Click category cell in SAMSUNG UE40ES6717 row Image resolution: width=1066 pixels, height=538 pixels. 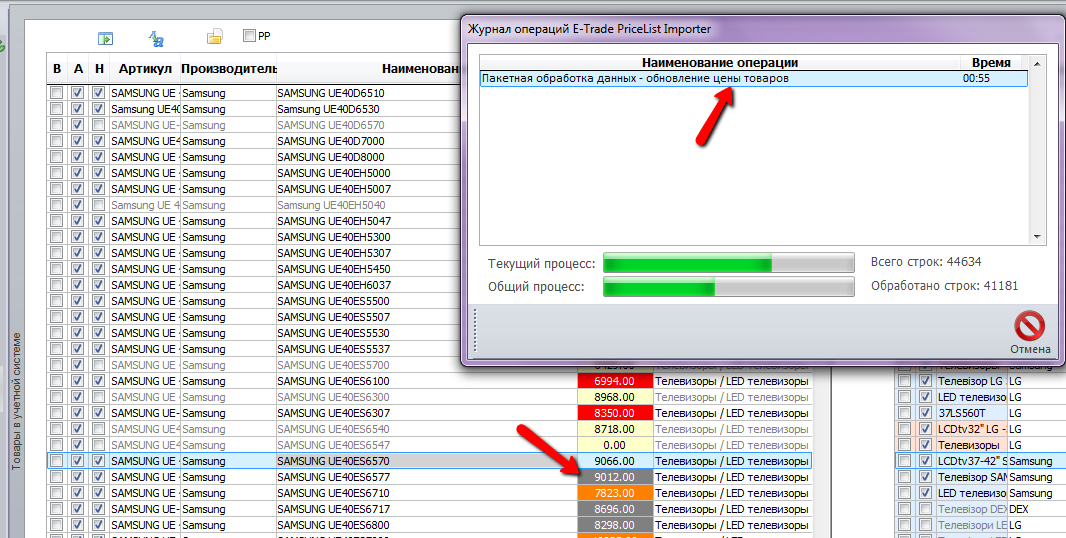click(732, 509)
